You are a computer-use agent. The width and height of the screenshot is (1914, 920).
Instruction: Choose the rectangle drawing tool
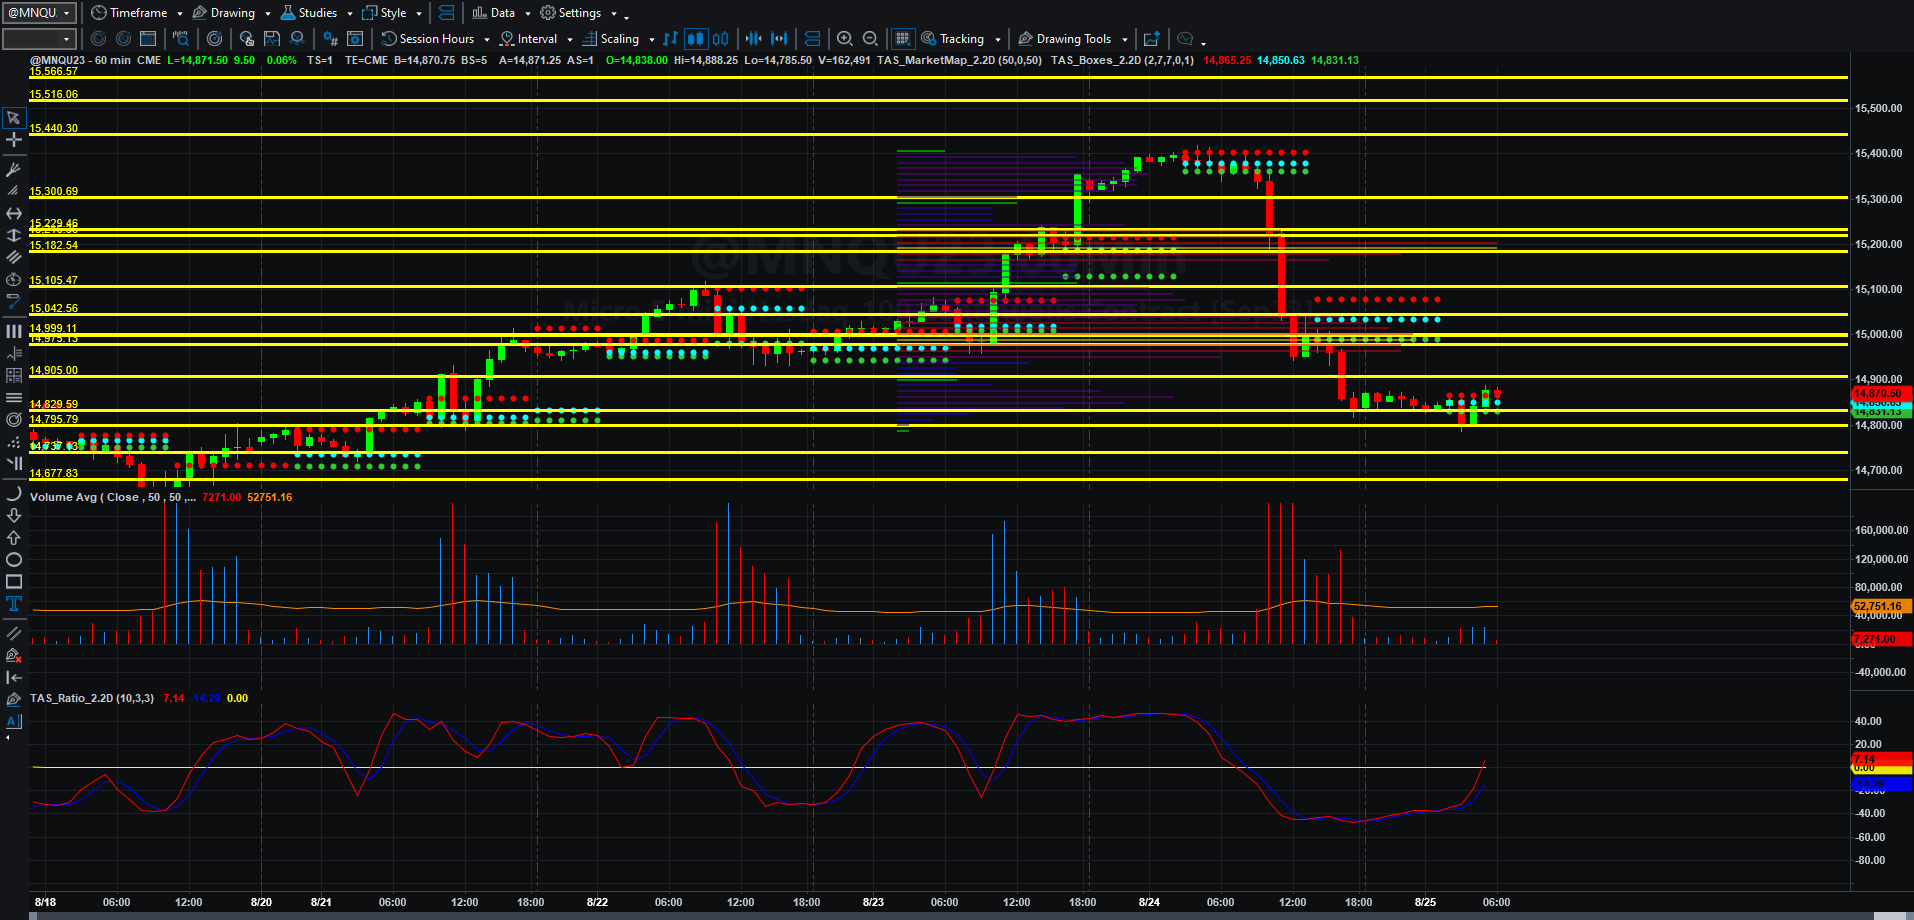[14, 581]
